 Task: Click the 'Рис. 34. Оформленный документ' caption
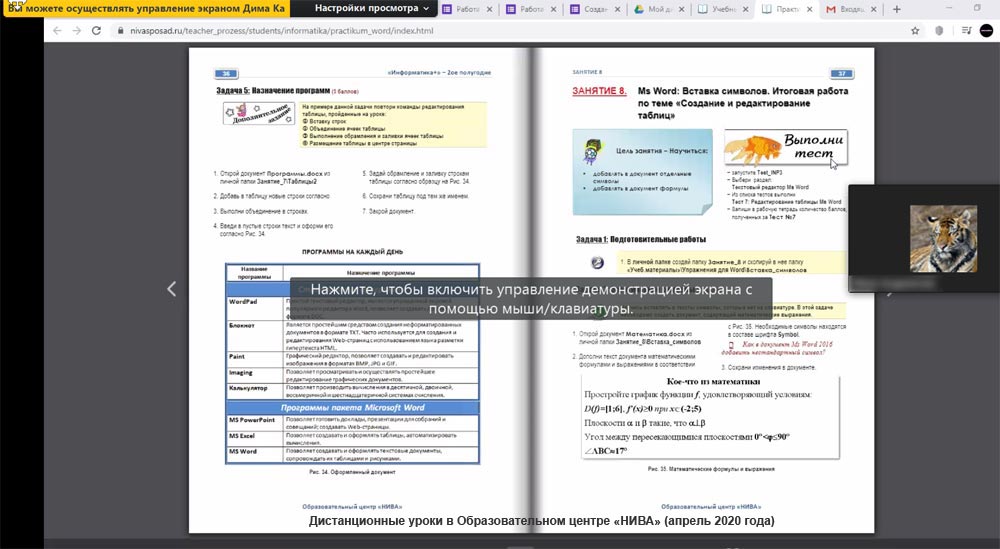point(352,472)
